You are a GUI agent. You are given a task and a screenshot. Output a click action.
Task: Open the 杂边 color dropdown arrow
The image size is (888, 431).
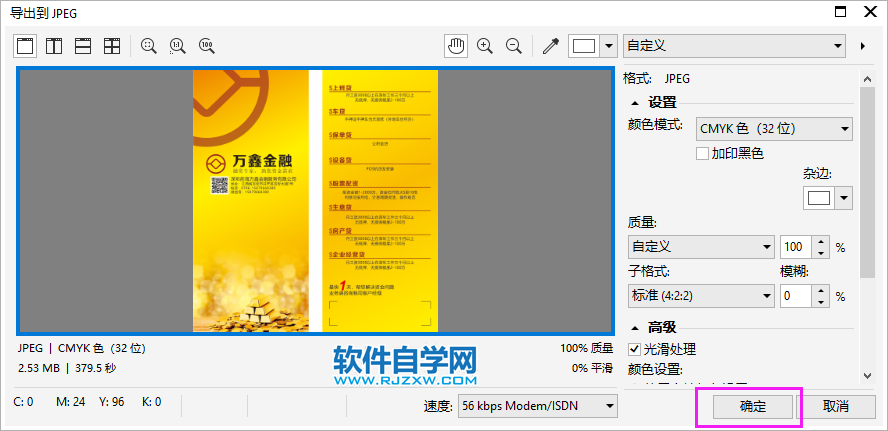[844, 198]
